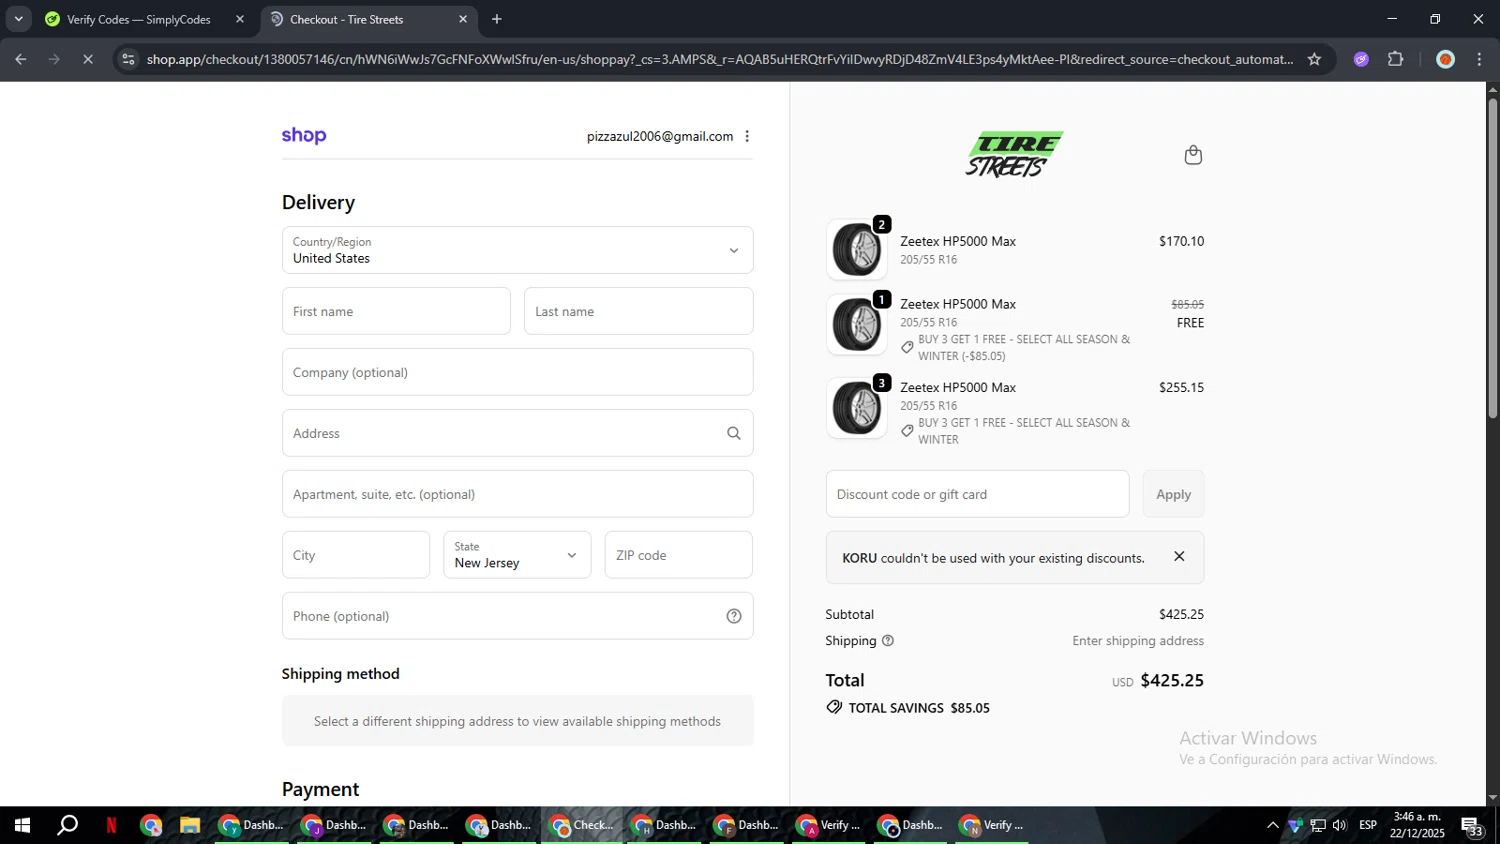
Task: Click the City field
Action: (x=356, y=555)
